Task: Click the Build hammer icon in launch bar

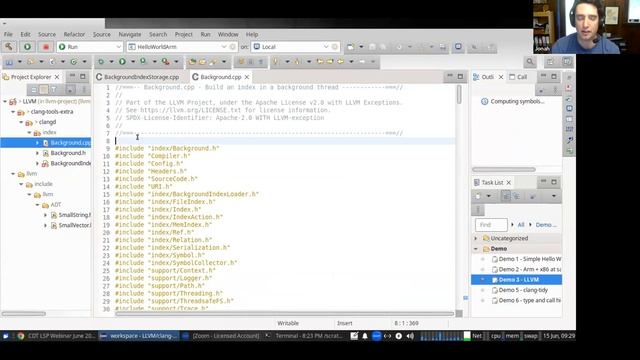Action: pyautogui.click(x=9, y=47)
